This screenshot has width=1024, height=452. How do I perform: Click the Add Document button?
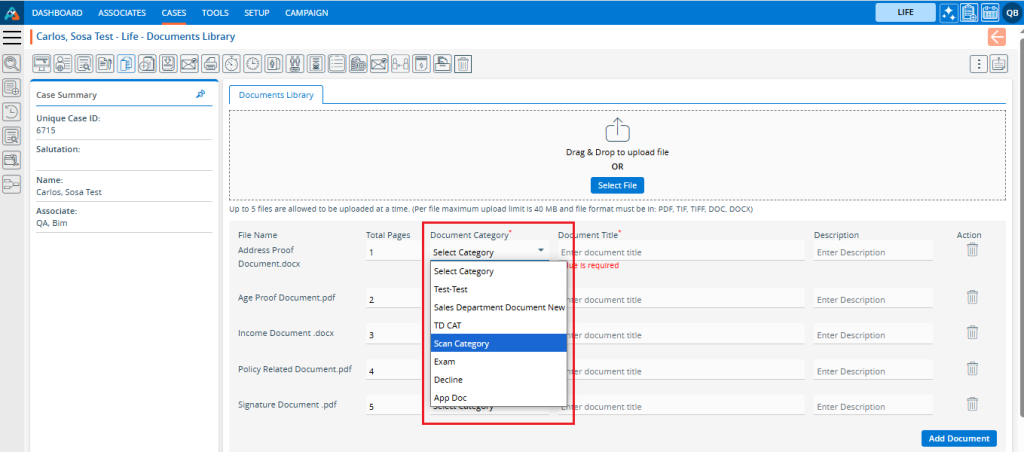point(958,438)
